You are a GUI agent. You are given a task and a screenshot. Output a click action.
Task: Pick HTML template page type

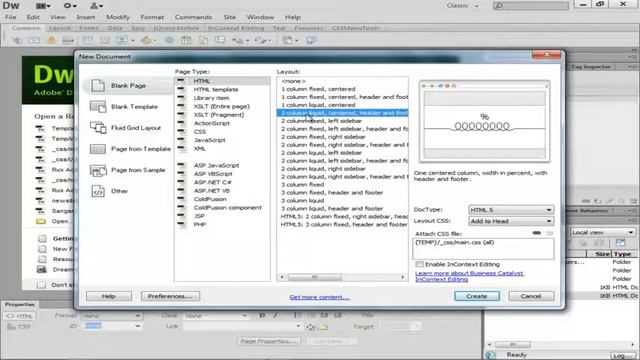pyautogui.click(x=216, y=89)
